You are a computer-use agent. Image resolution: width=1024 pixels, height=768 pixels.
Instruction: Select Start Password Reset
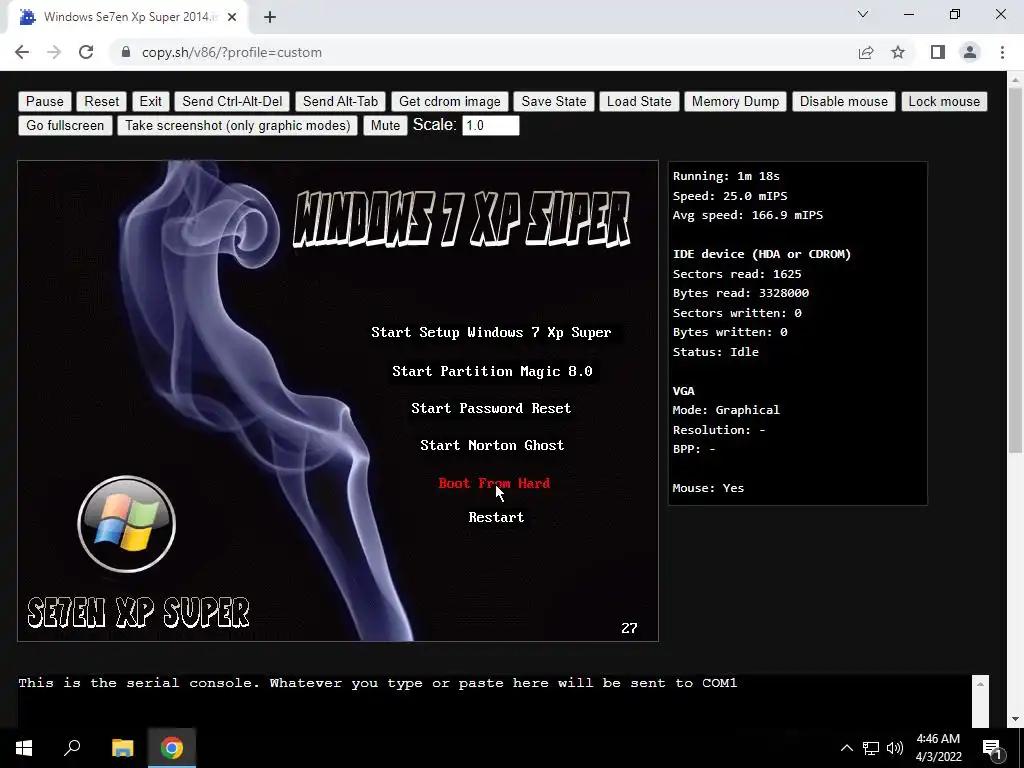pyautogui.click(x=491, y=408)
